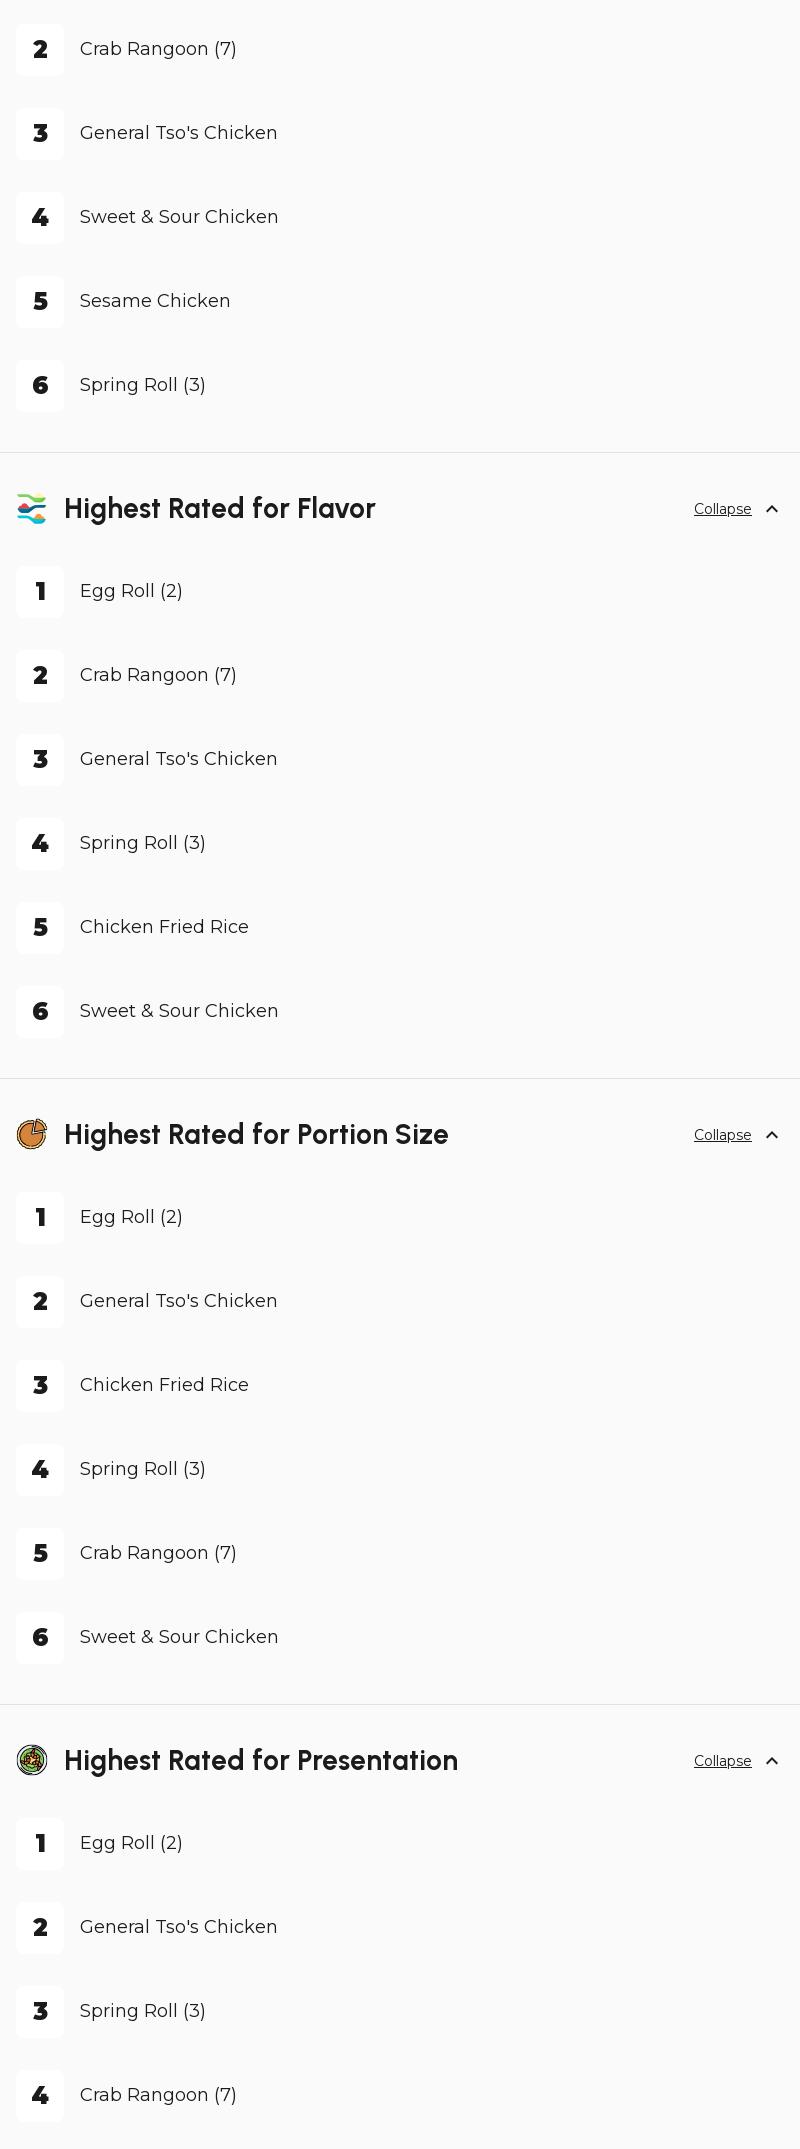Collapse the Highest Rated for Presentation section

pos(722,1761)
